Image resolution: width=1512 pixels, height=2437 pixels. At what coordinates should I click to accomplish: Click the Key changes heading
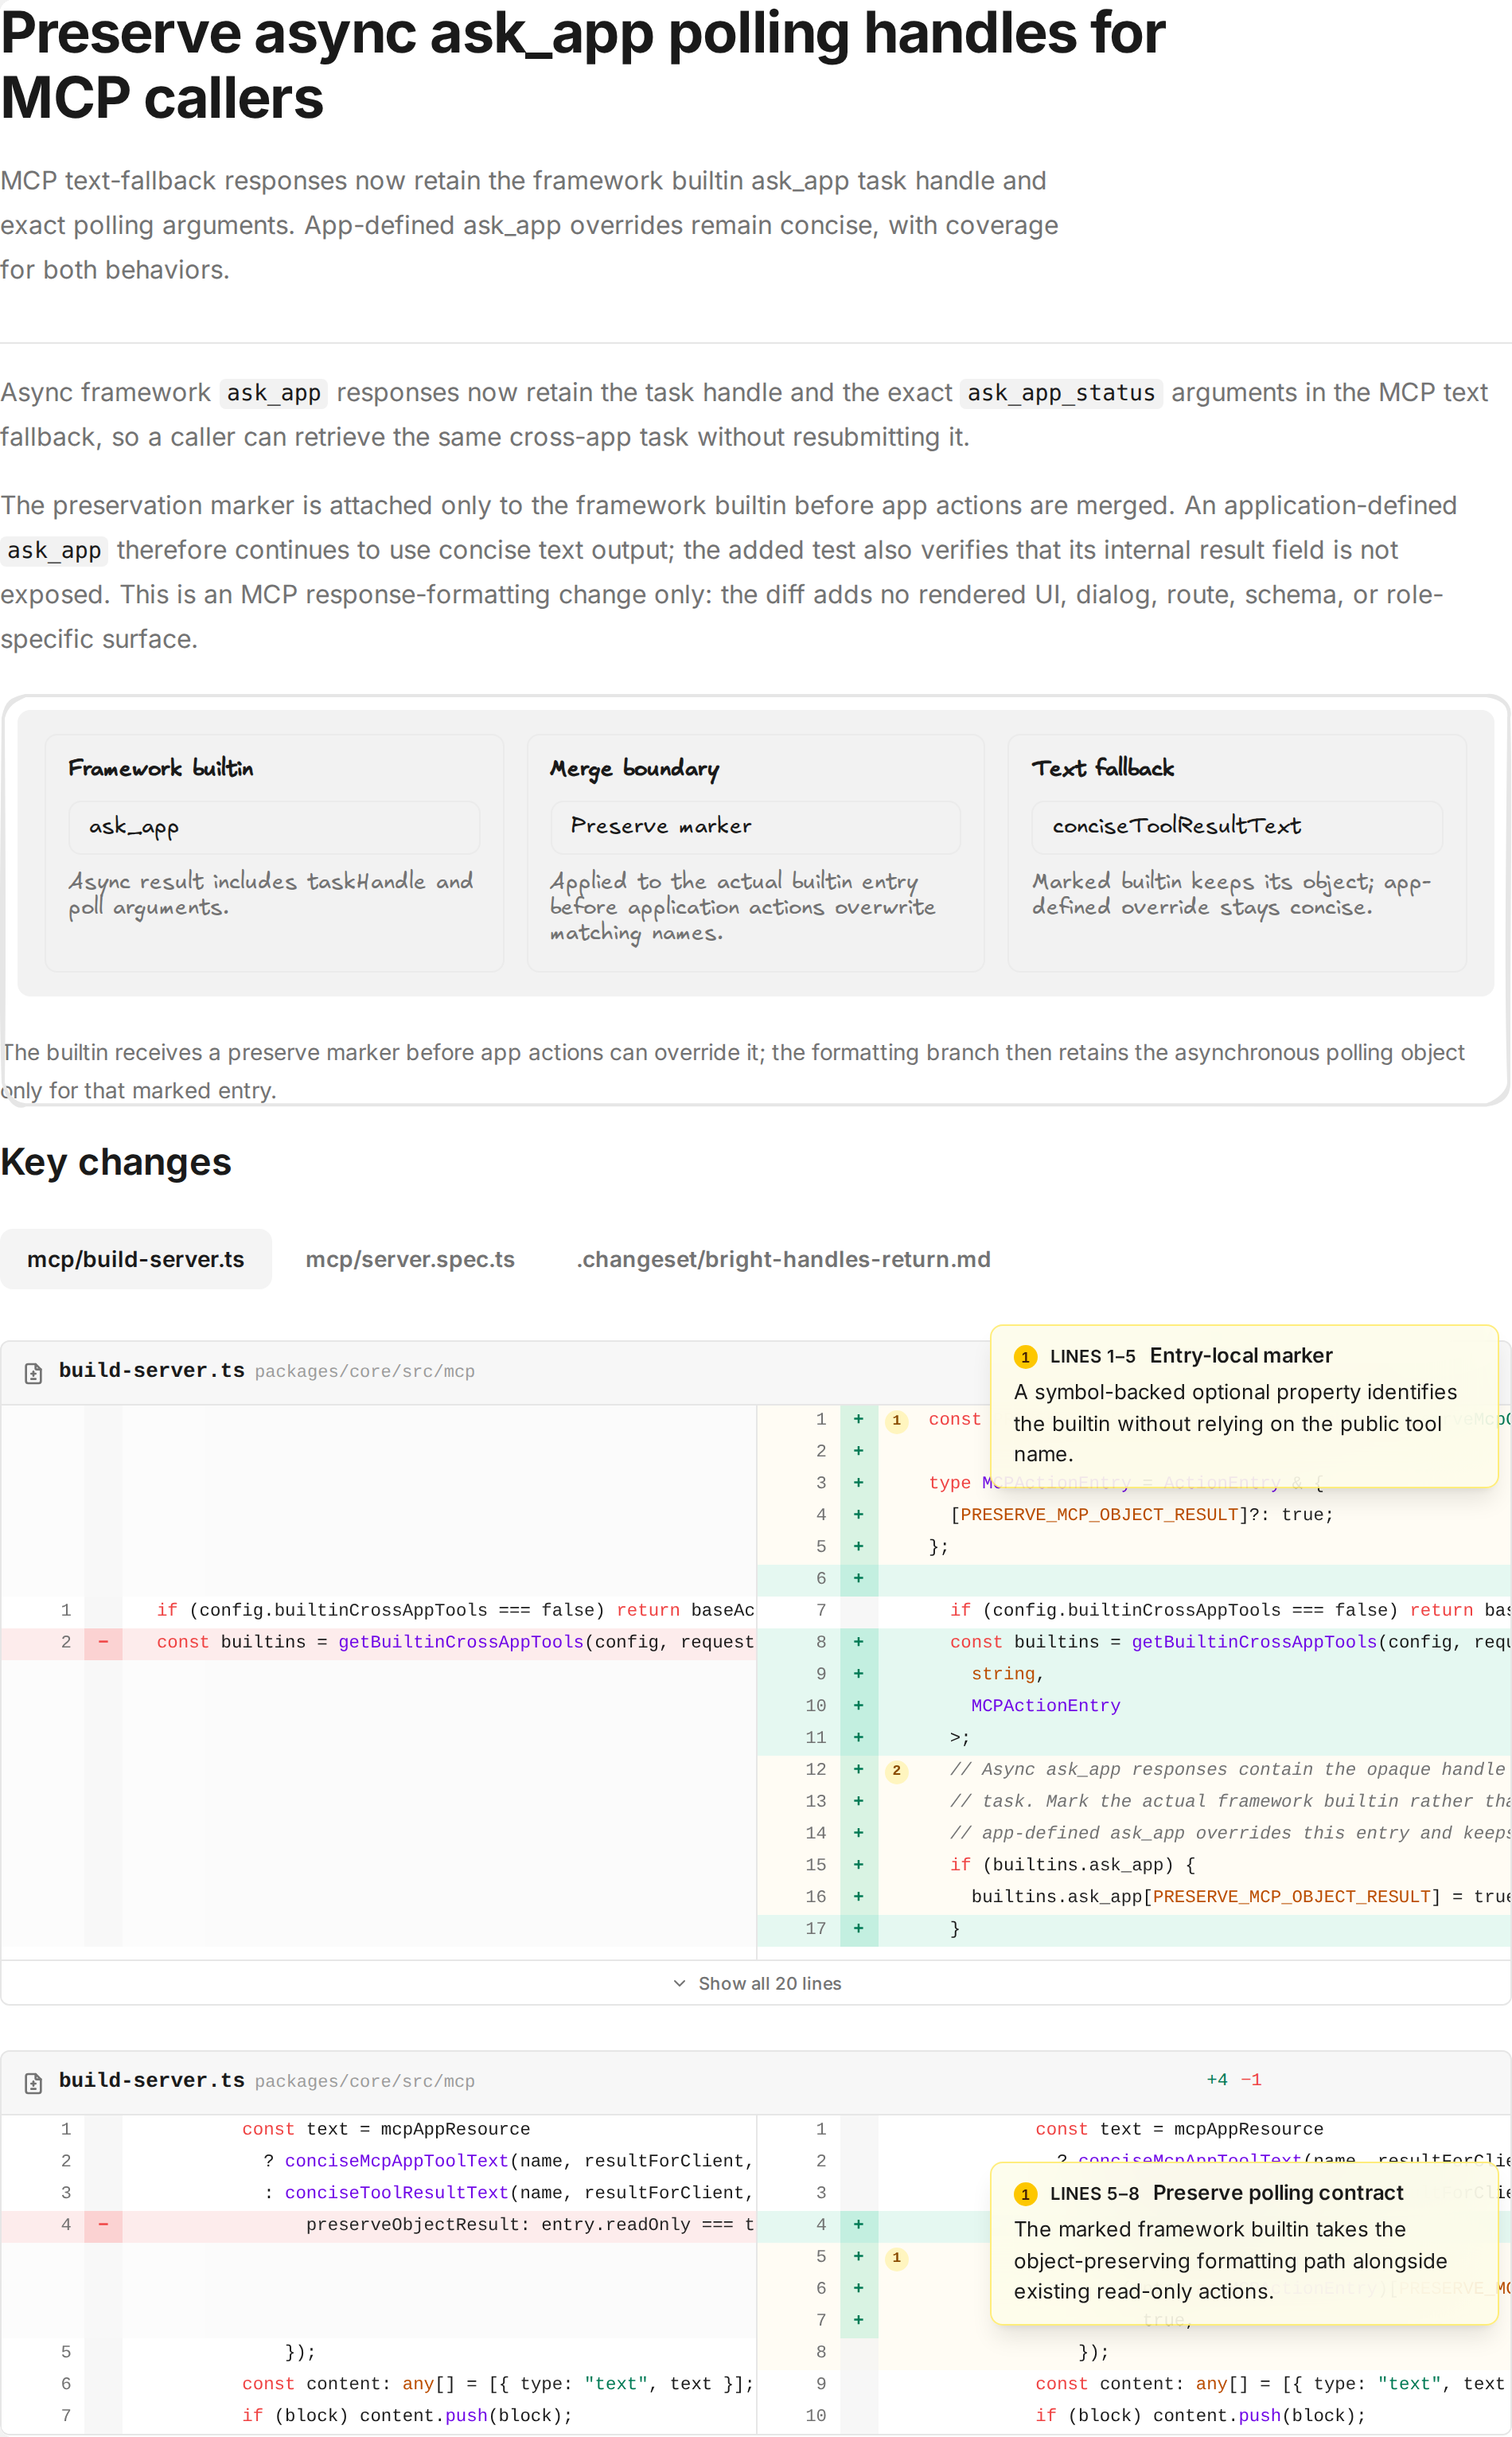pyautogui.click(x=116, y=1162)
